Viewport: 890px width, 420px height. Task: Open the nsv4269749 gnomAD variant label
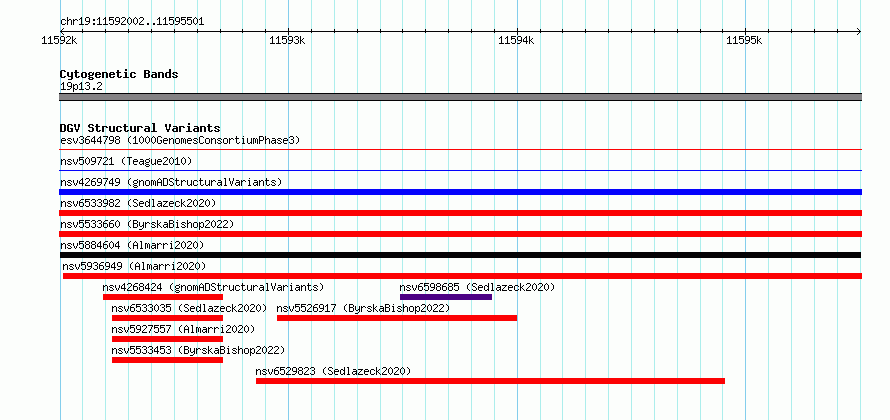171,182
